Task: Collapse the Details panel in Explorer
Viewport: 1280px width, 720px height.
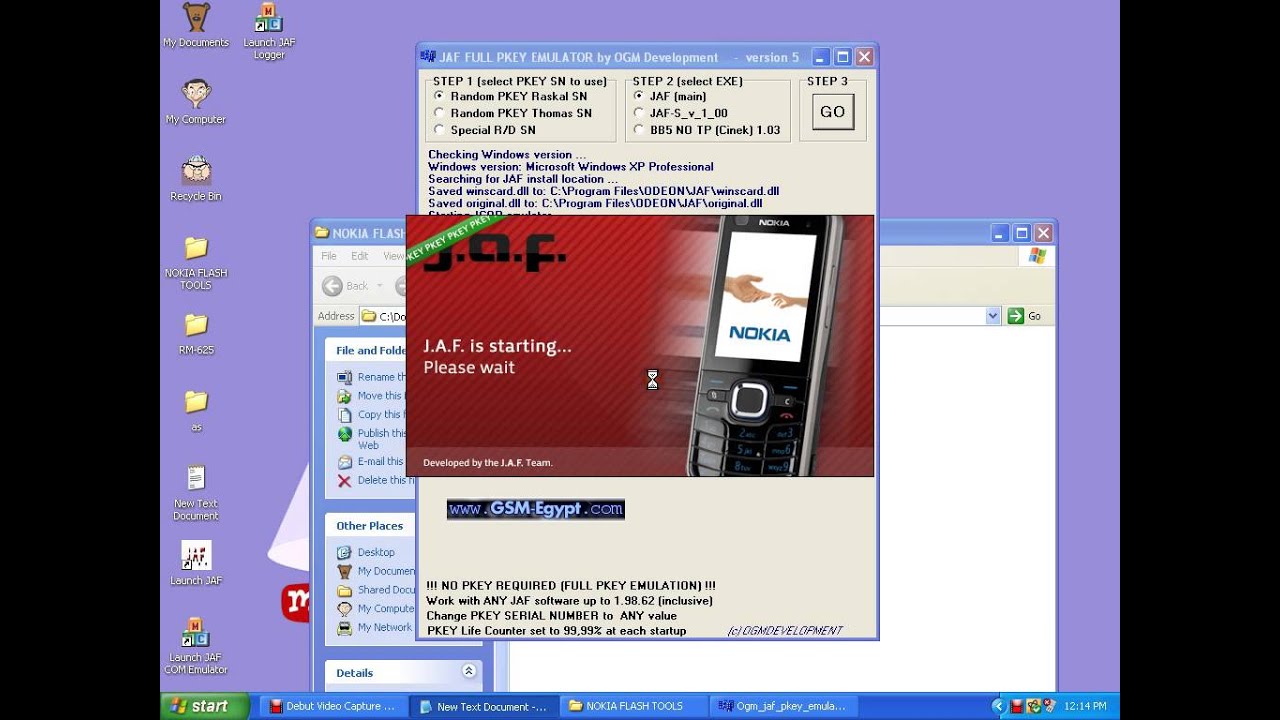Action: [x=468, y=672]
